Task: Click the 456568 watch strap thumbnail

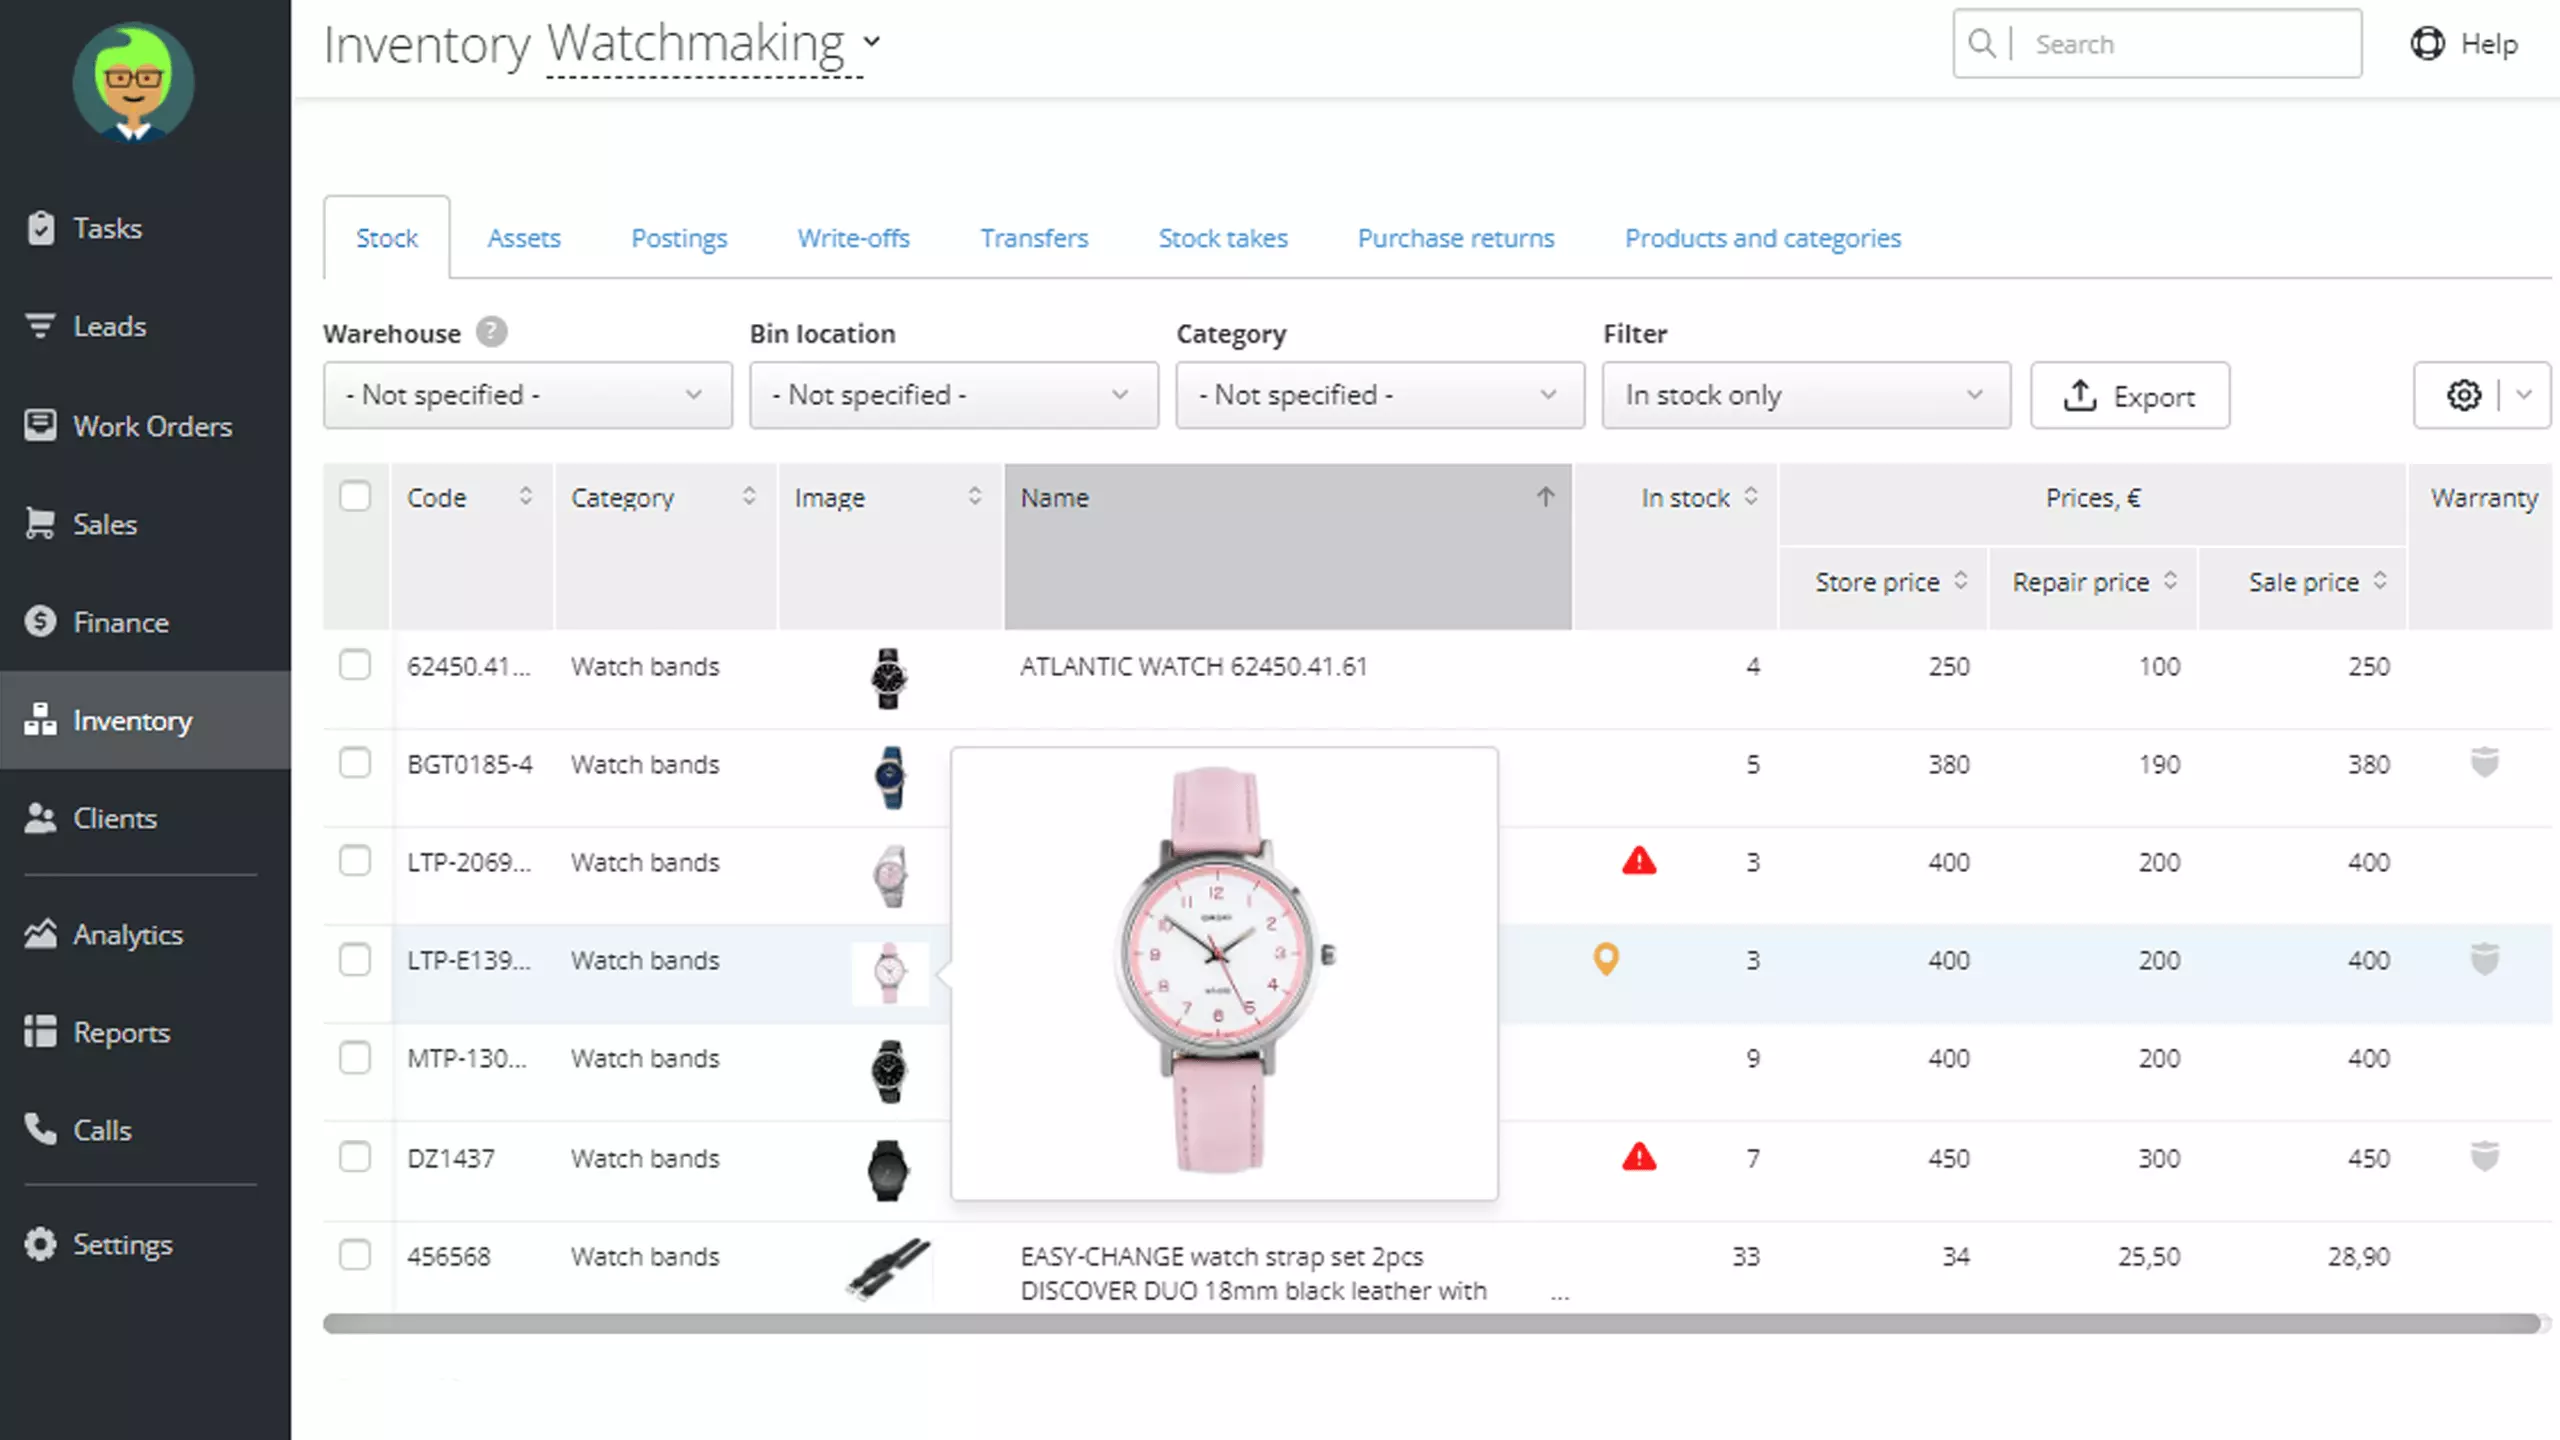Action: (888, 1268)
